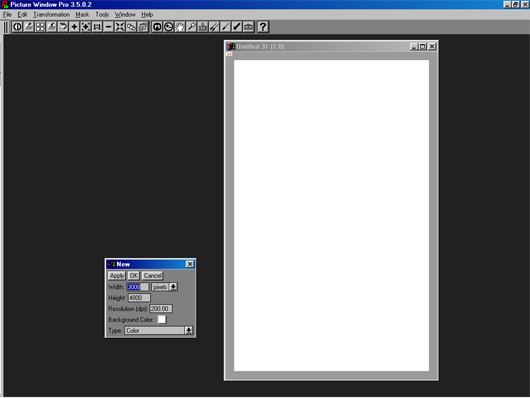This screenshot has width=530, height=398.
Task: Click the toolbar grip handle at left
Action: pos(6,27)
